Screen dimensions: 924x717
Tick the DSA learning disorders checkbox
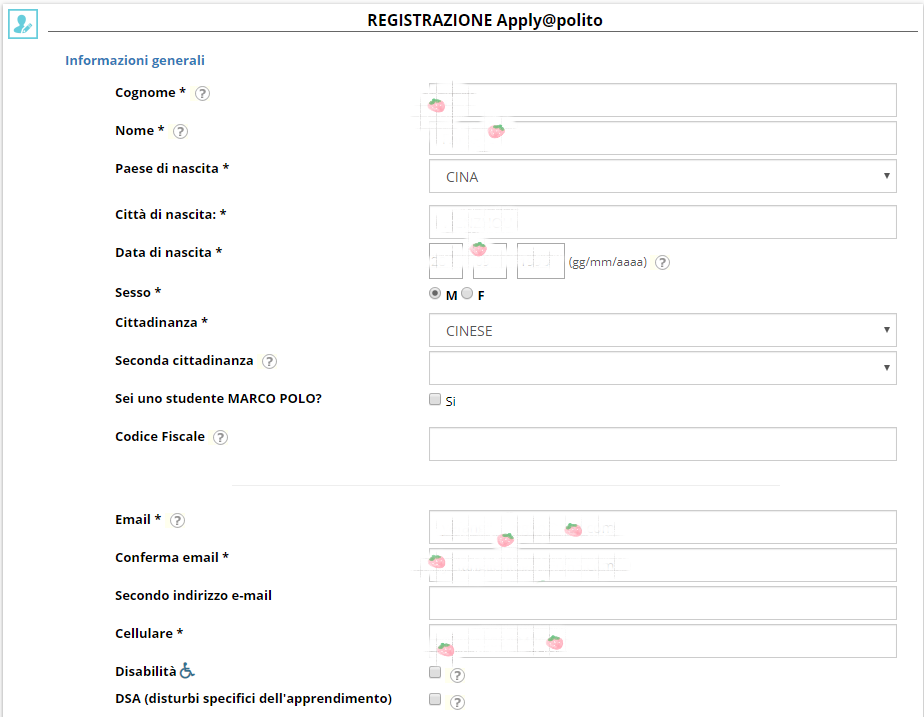pyautogui.click(x=435, y=700)
